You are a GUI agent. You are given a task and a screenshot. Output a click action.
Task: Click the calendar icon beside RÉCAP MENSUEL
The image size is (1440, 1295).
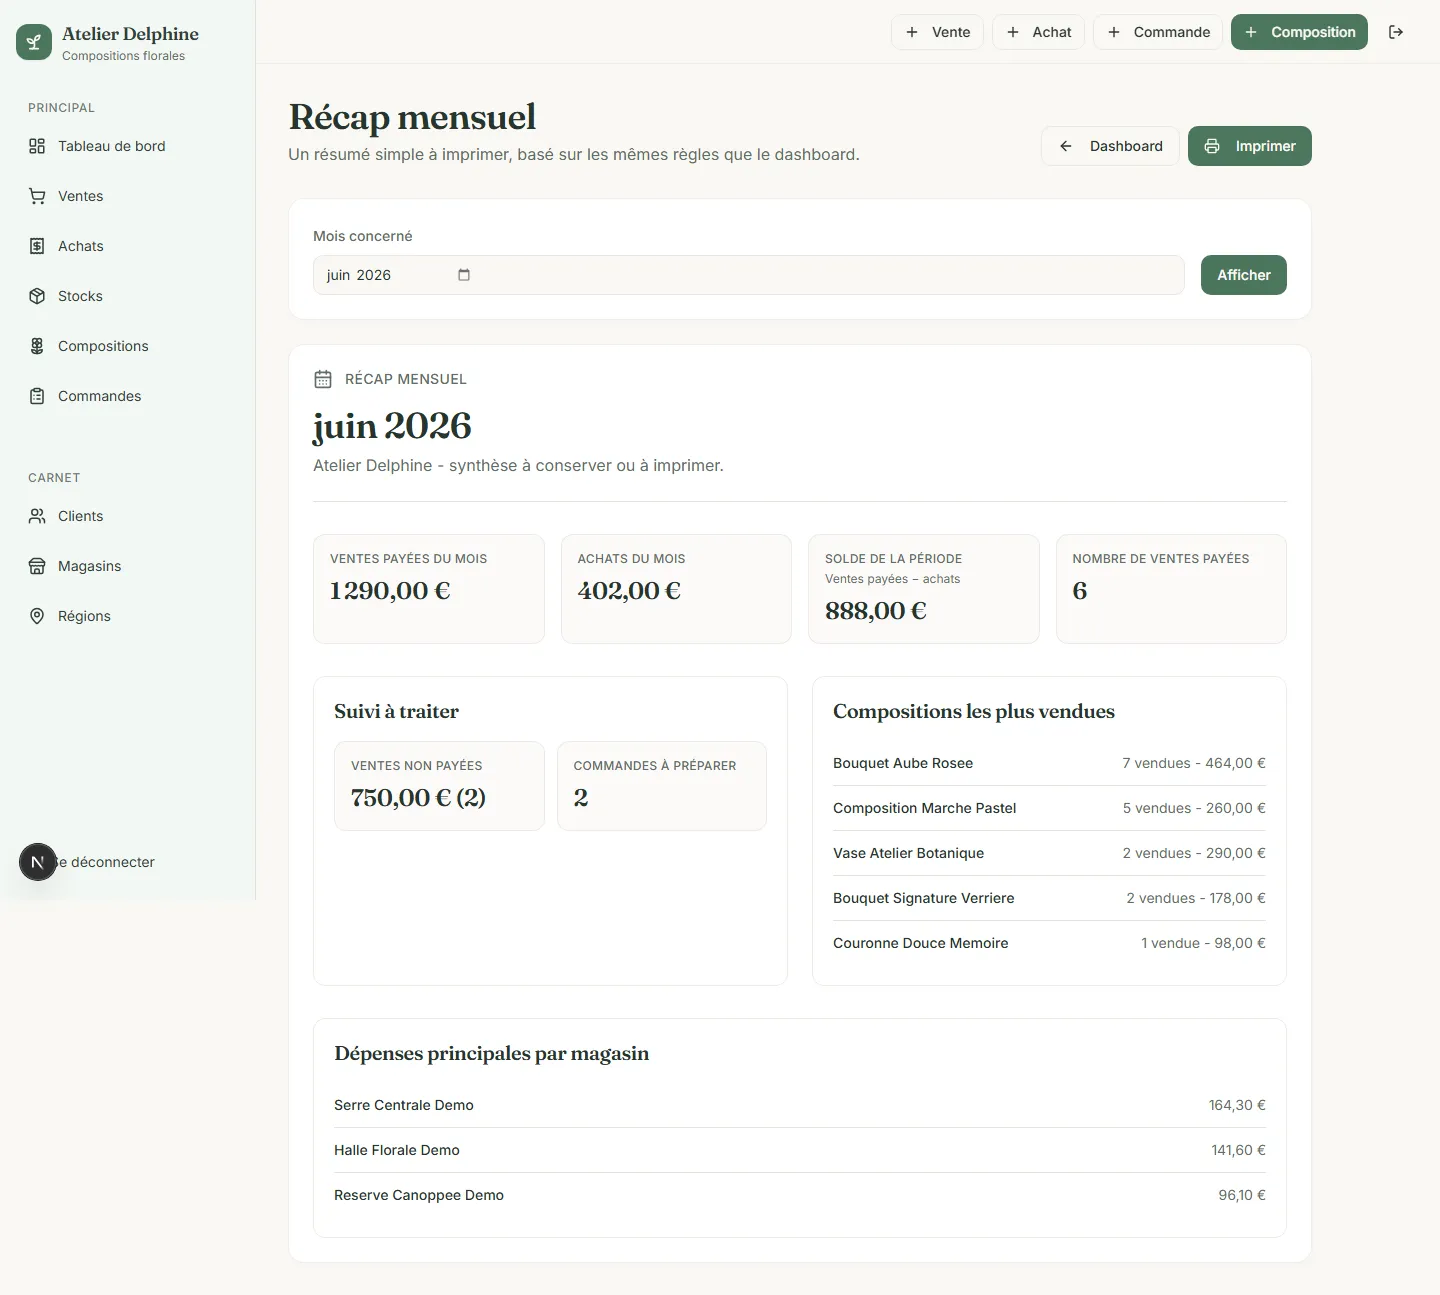tap(323, 379)
